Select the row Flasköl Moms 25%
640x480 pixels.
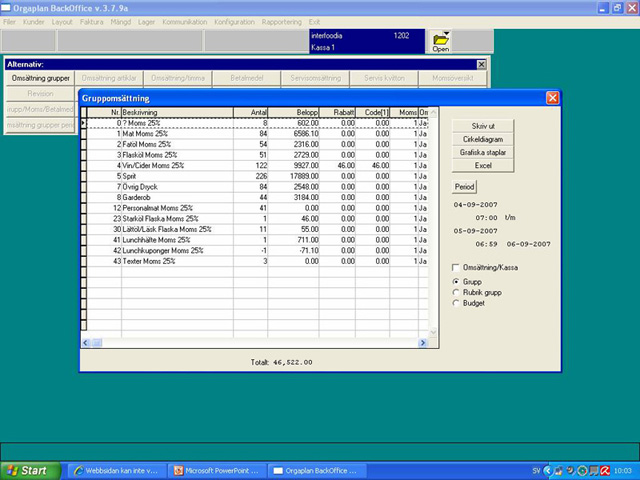pos(257,155)
